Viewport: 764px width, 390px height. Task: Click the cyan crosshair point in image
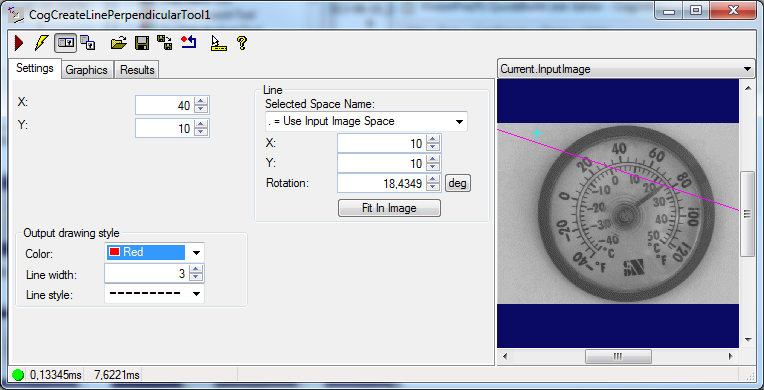[537, 134]
